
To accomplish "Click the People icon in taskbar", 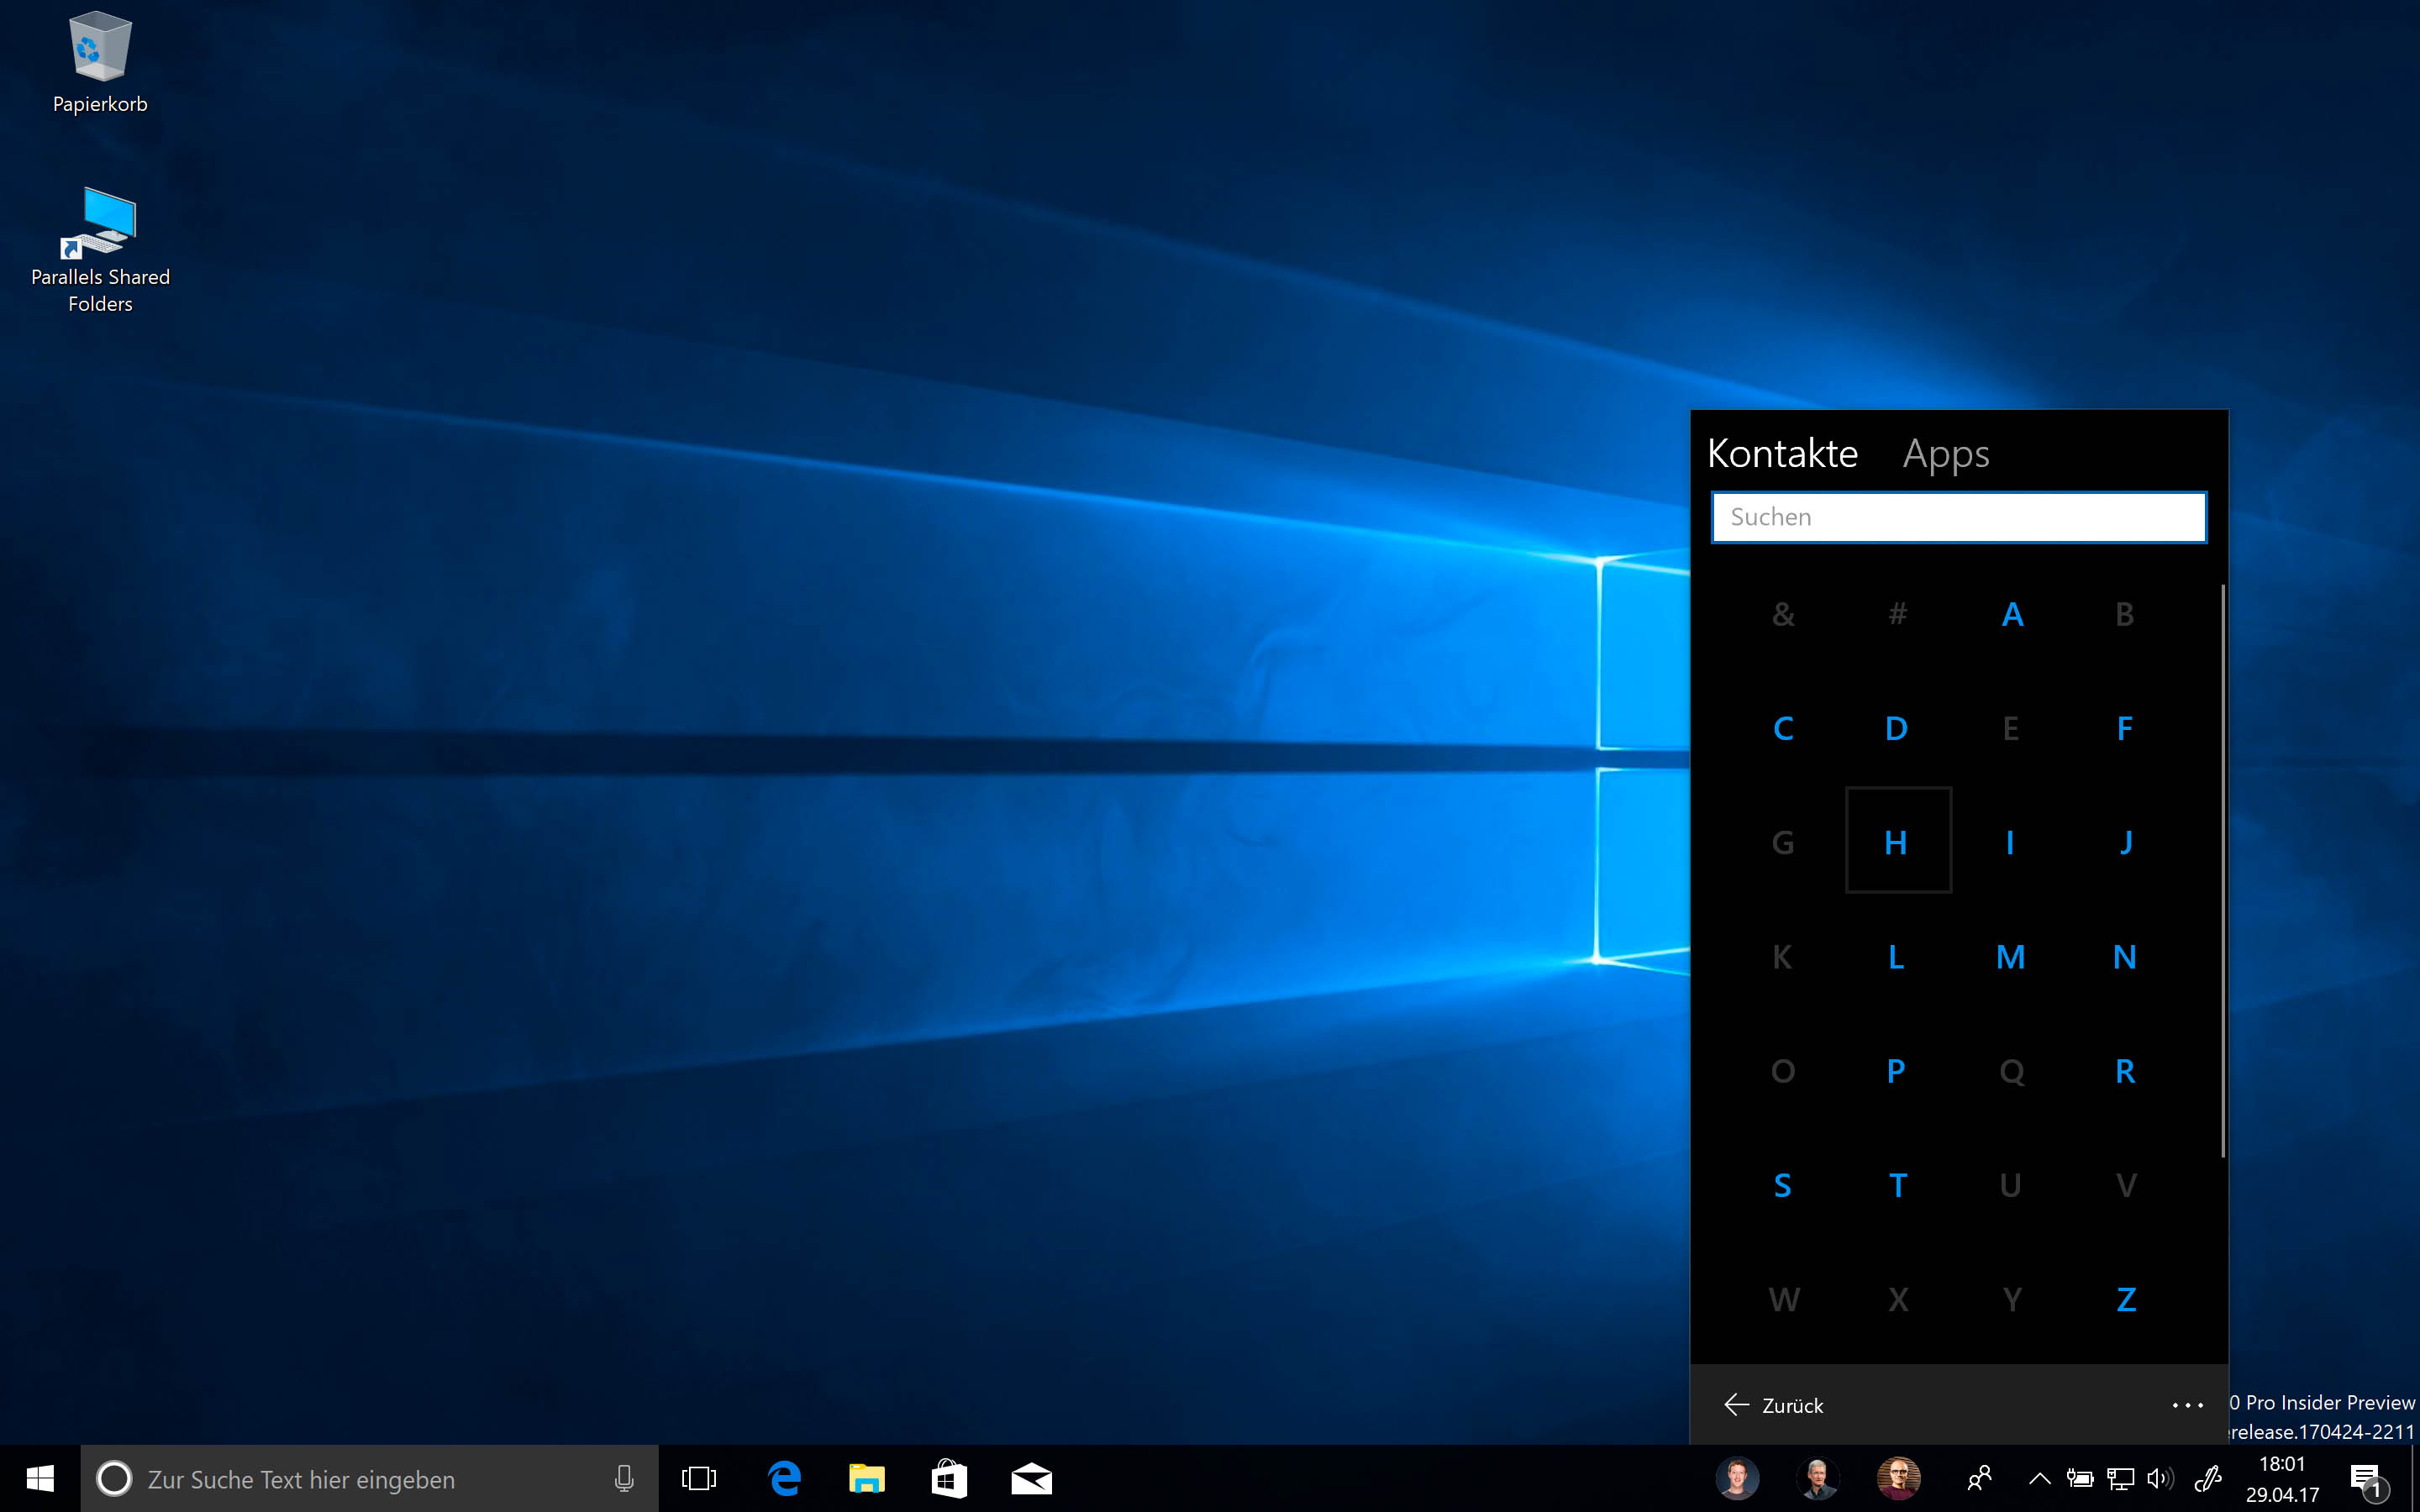I will point(1979,1478).
